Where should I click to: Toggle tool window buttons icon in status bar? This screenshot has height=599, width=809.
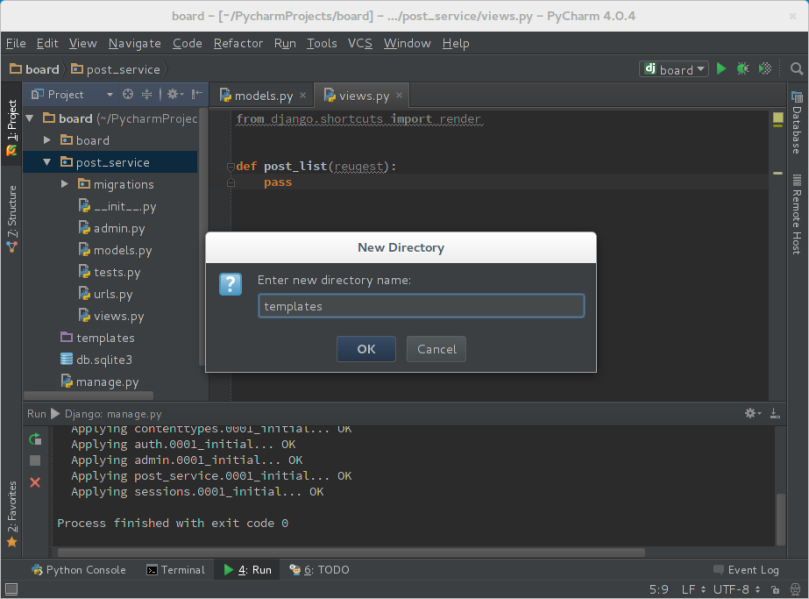click(x=11, y=589)
